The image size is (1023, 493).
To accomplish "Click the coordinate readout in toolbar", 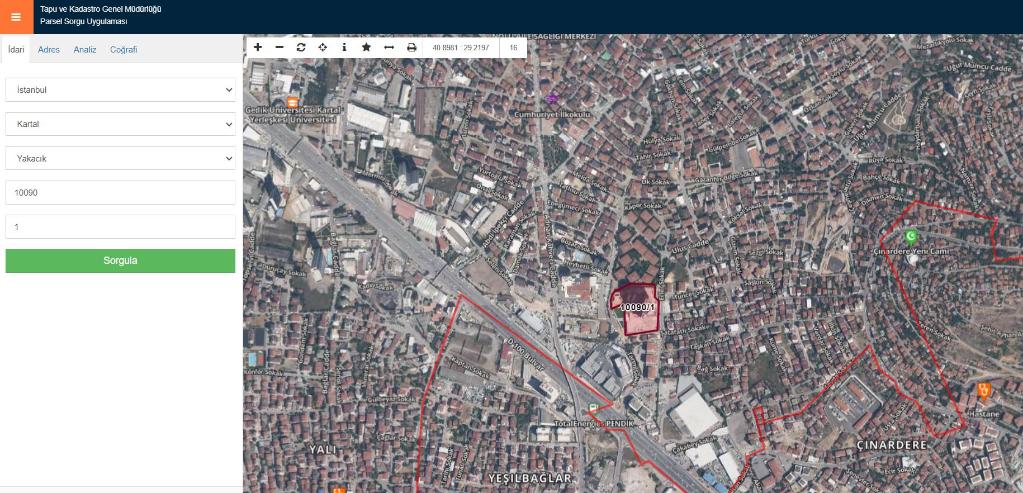I will coord(461,48).
